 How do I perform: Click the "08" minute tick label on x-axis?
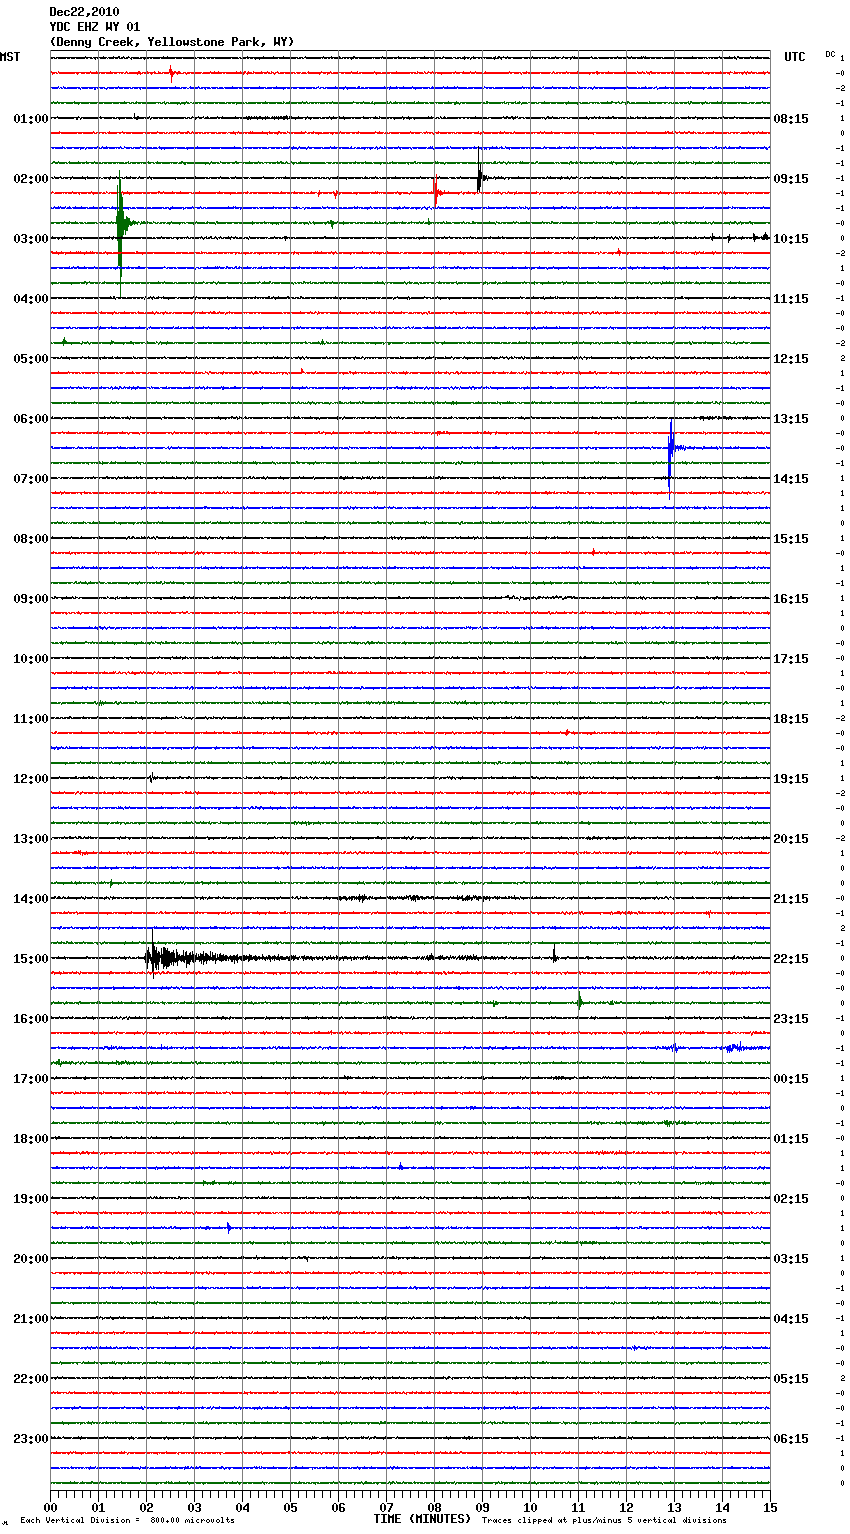click(434, 1507)
